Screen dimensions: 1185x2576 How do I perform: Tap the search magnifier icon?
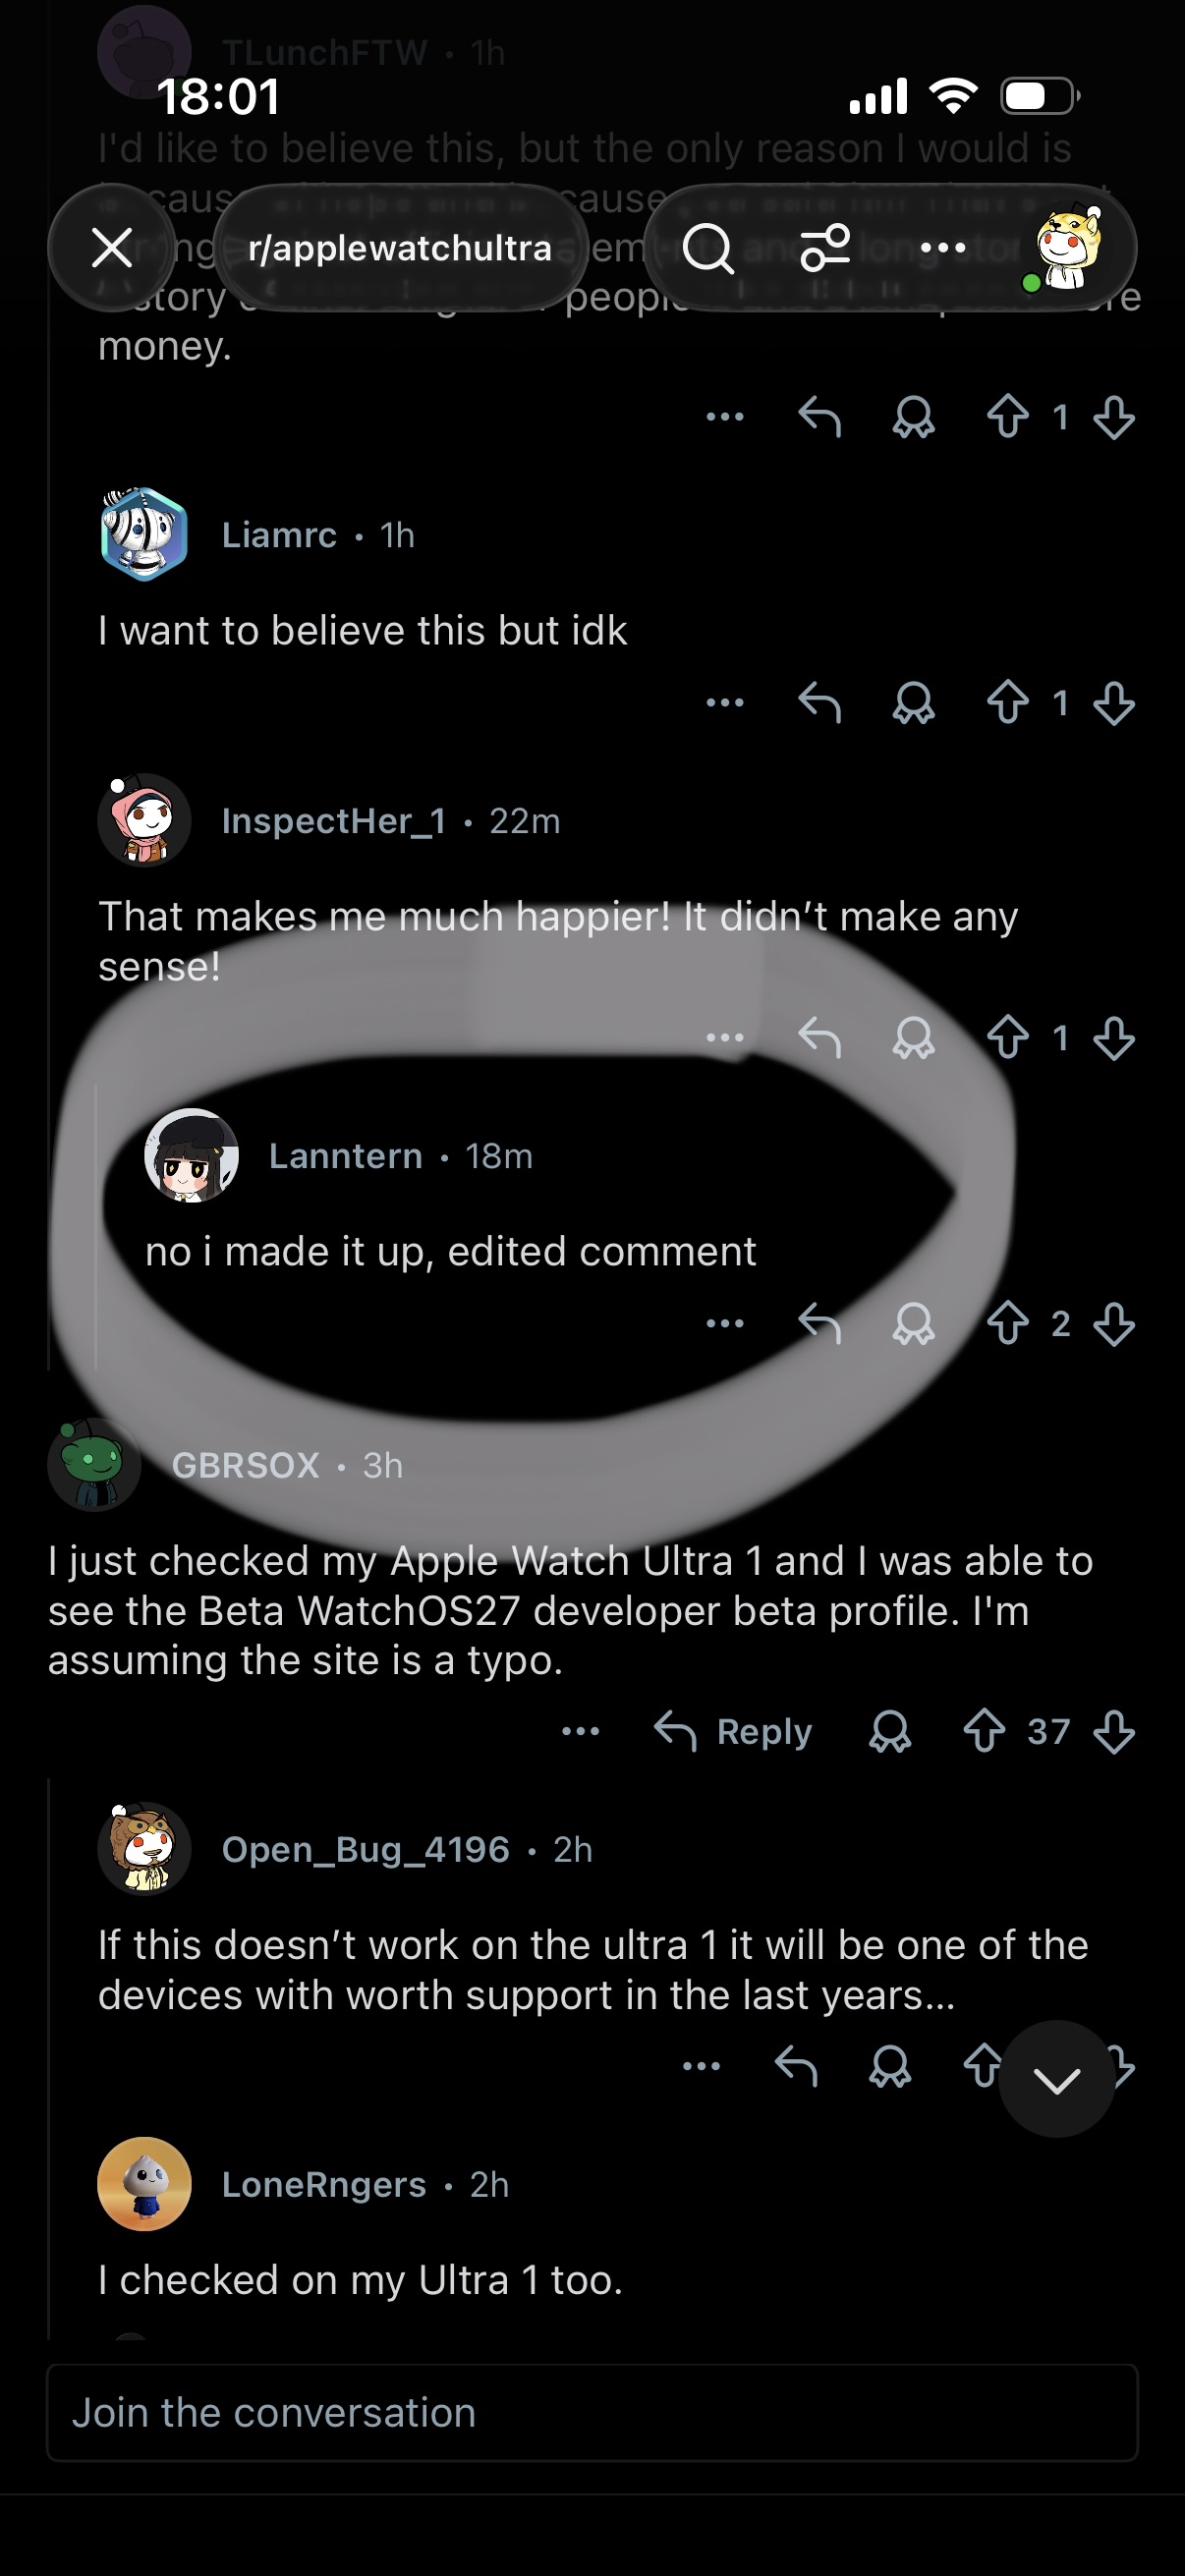point(708,248)
